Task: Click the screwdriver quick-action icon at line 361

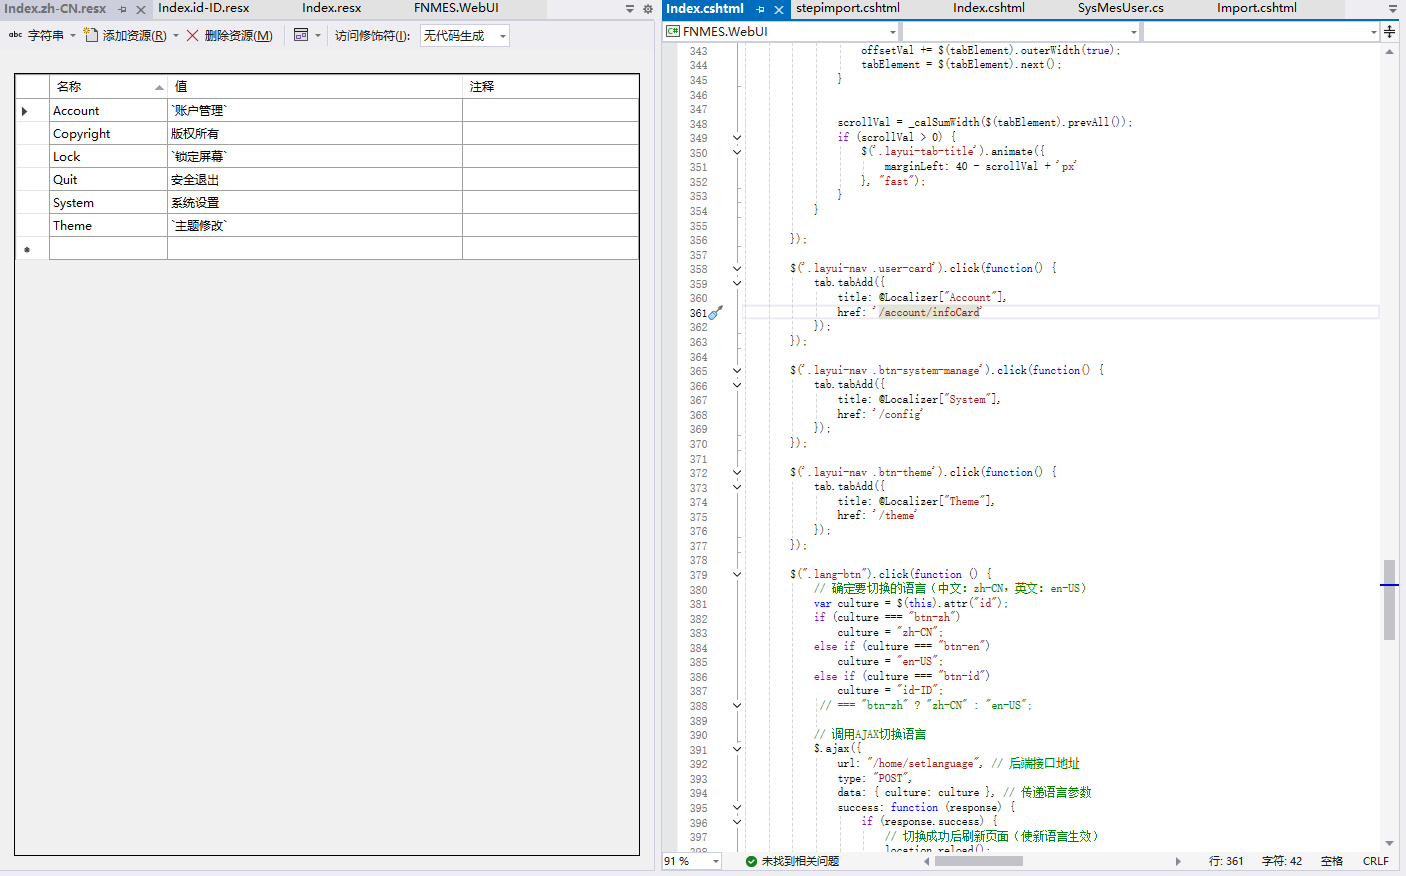Action: (x=716, y=313)
